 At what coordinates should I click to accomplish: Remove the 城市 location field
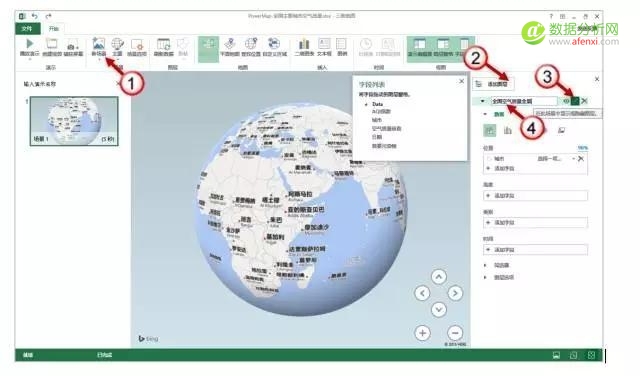tap(581, 158)
